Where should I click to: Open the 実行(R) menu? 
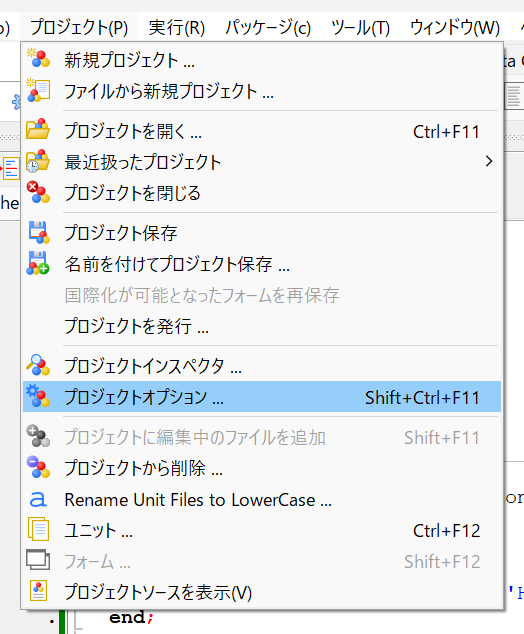pos(177,27)
